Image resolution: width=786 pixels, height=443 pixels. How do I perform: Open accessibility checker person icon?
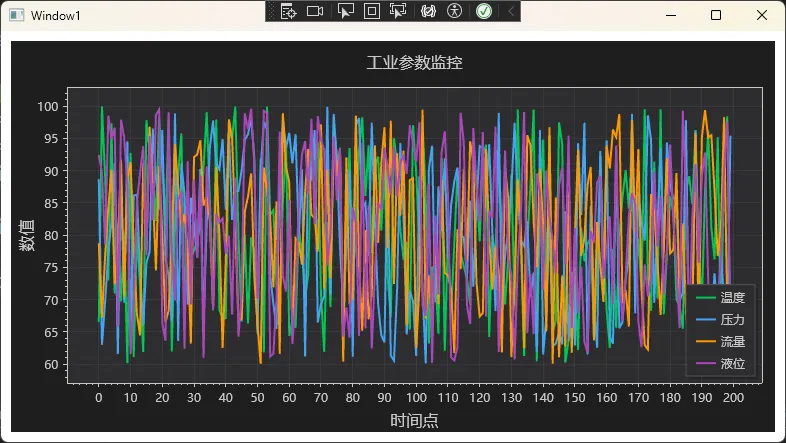455,11
